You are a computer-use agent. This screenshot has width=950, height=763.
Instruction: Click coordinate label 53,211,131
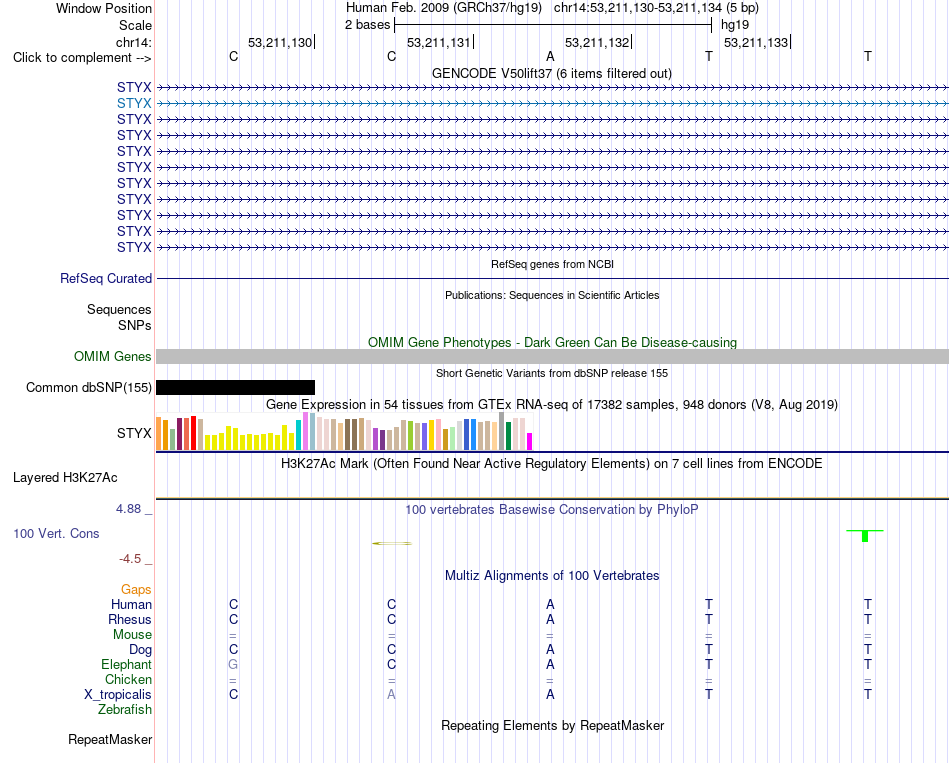point(439,42)
